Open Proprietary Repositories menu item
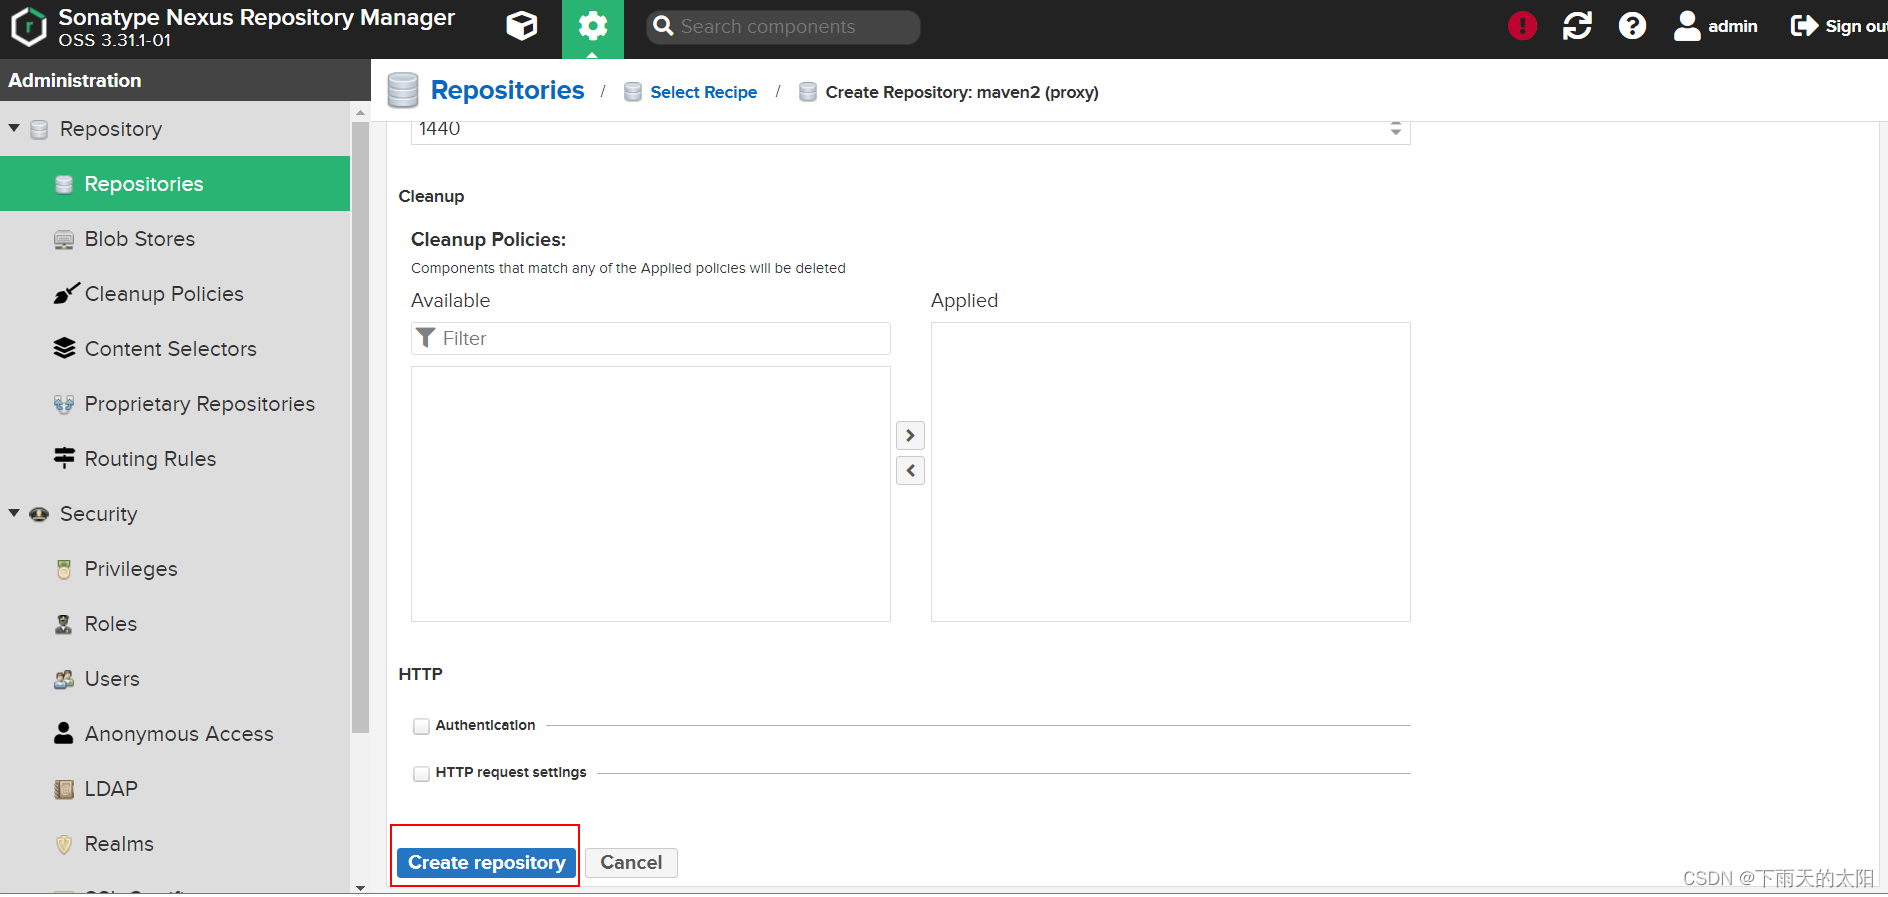This screenshot has height=897, width=1888. pyautogui.click(x=175, y=403)
